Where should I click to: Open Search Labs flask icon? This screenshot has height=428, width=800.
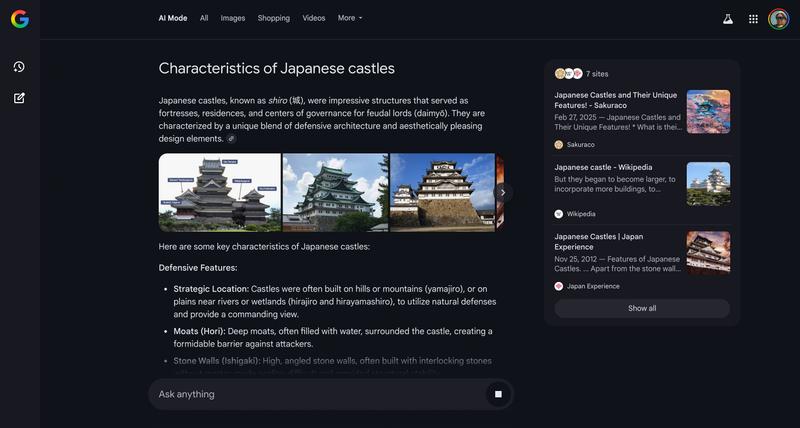click(727, 18)
